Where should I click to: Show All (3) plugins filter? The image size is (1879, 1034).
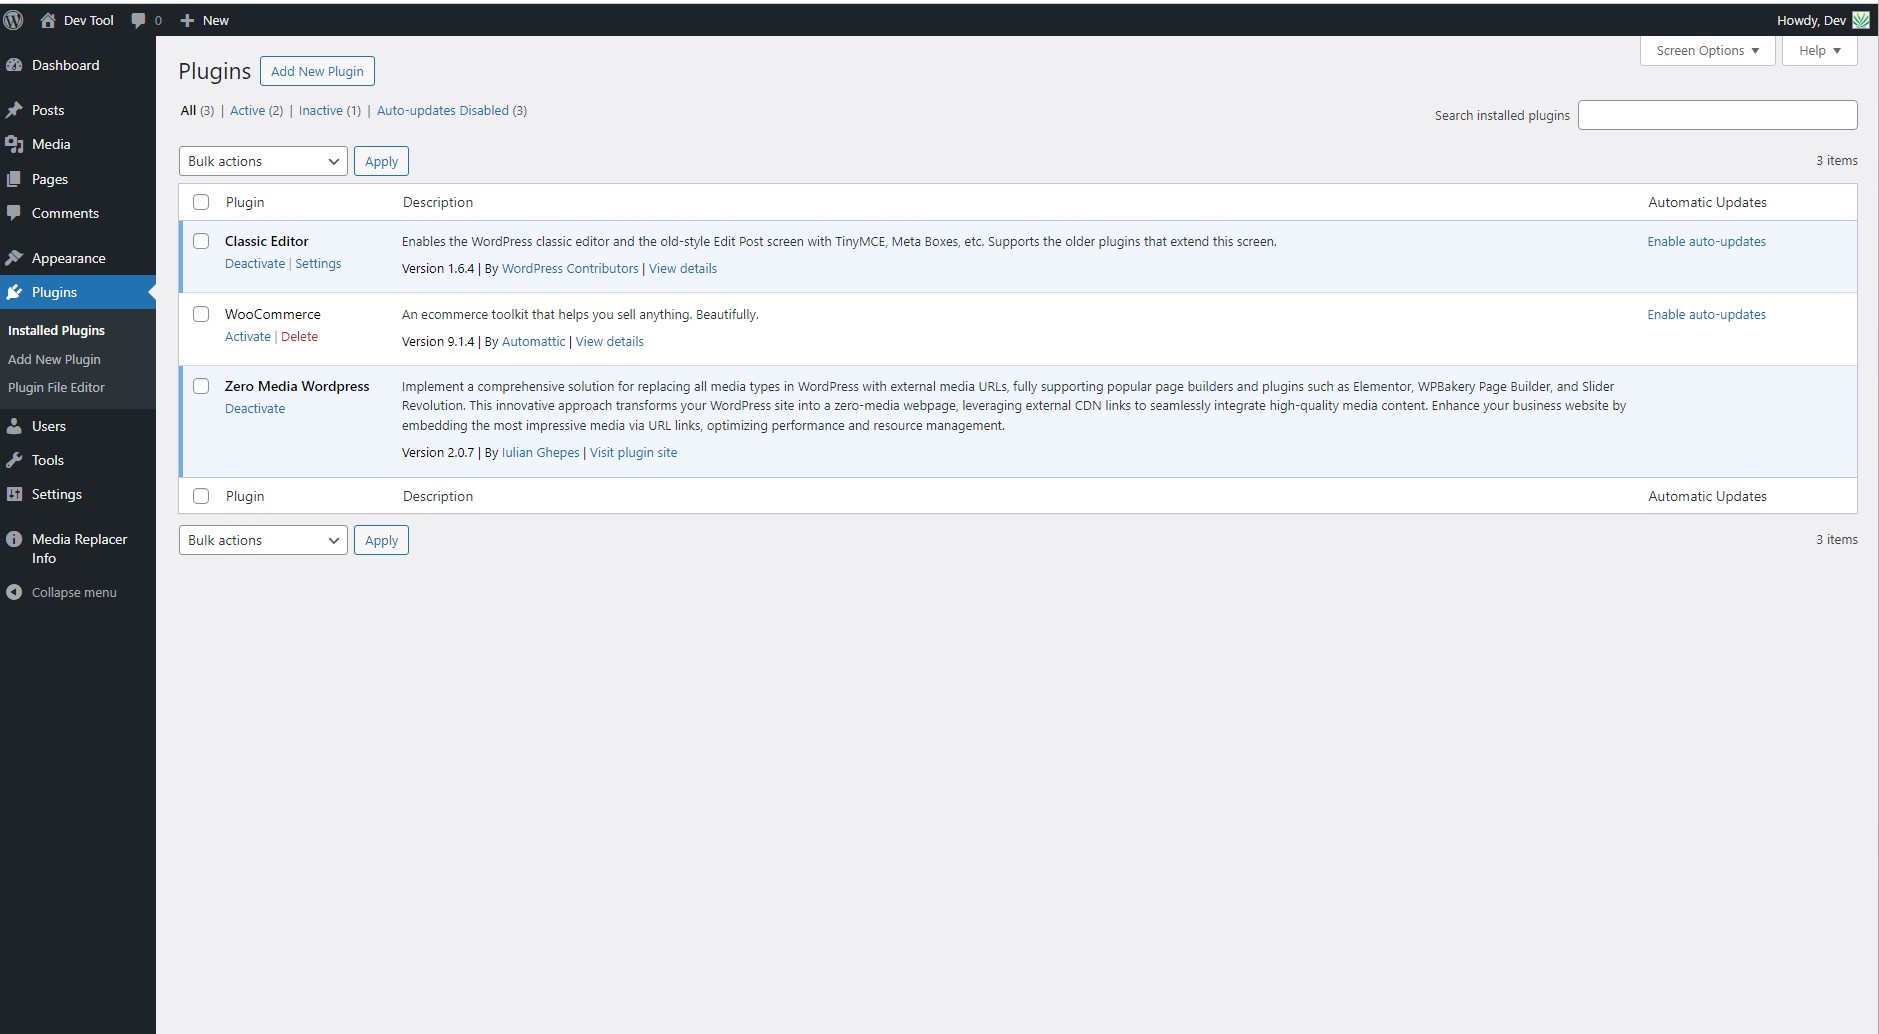tap(197, 110)
